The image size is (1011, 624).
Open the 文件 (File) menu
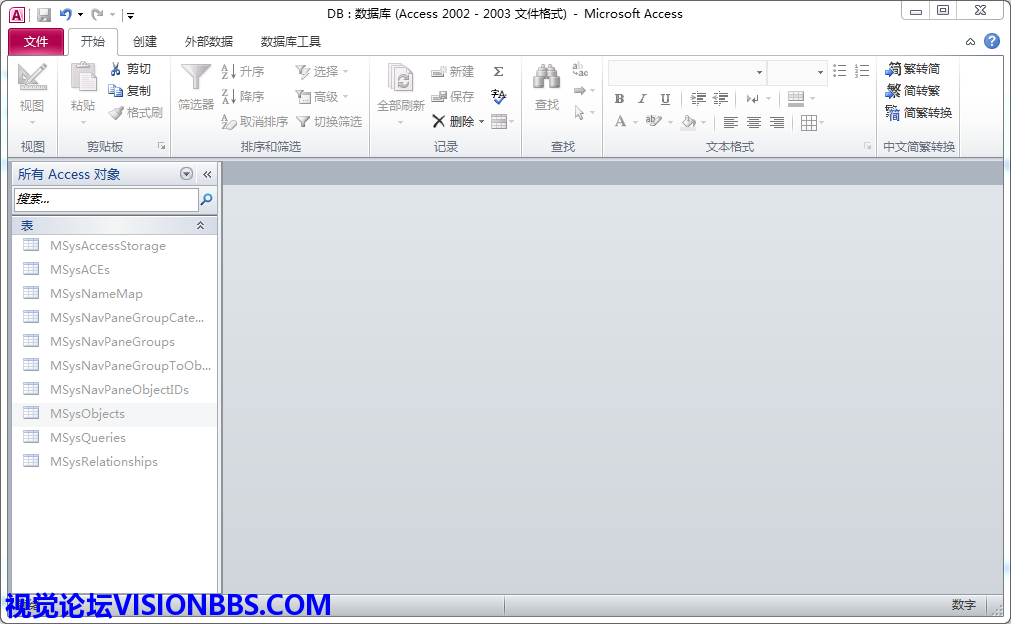click(x=36, y=42)
